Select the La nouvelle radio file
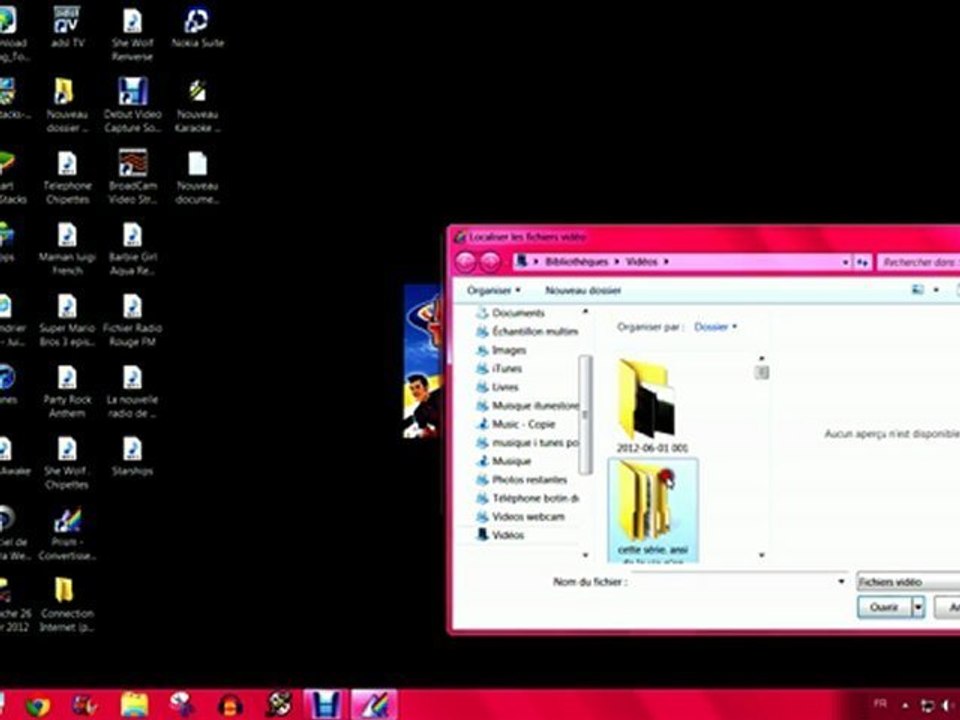Image resolution: width=960 pixels, height=720 pixels. (132, 392)
